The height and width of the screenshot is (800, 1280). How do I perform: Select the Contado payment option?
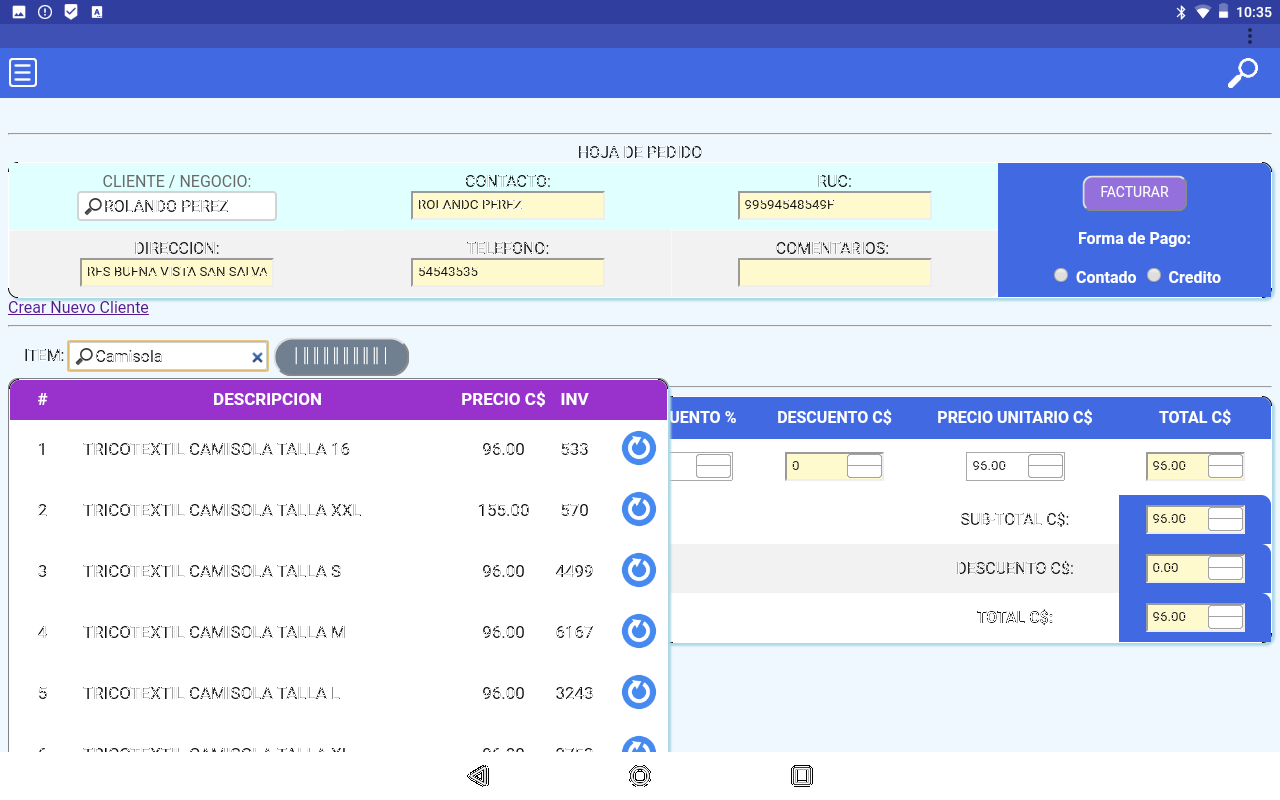pyautogui.click(x=1060, y=275)
